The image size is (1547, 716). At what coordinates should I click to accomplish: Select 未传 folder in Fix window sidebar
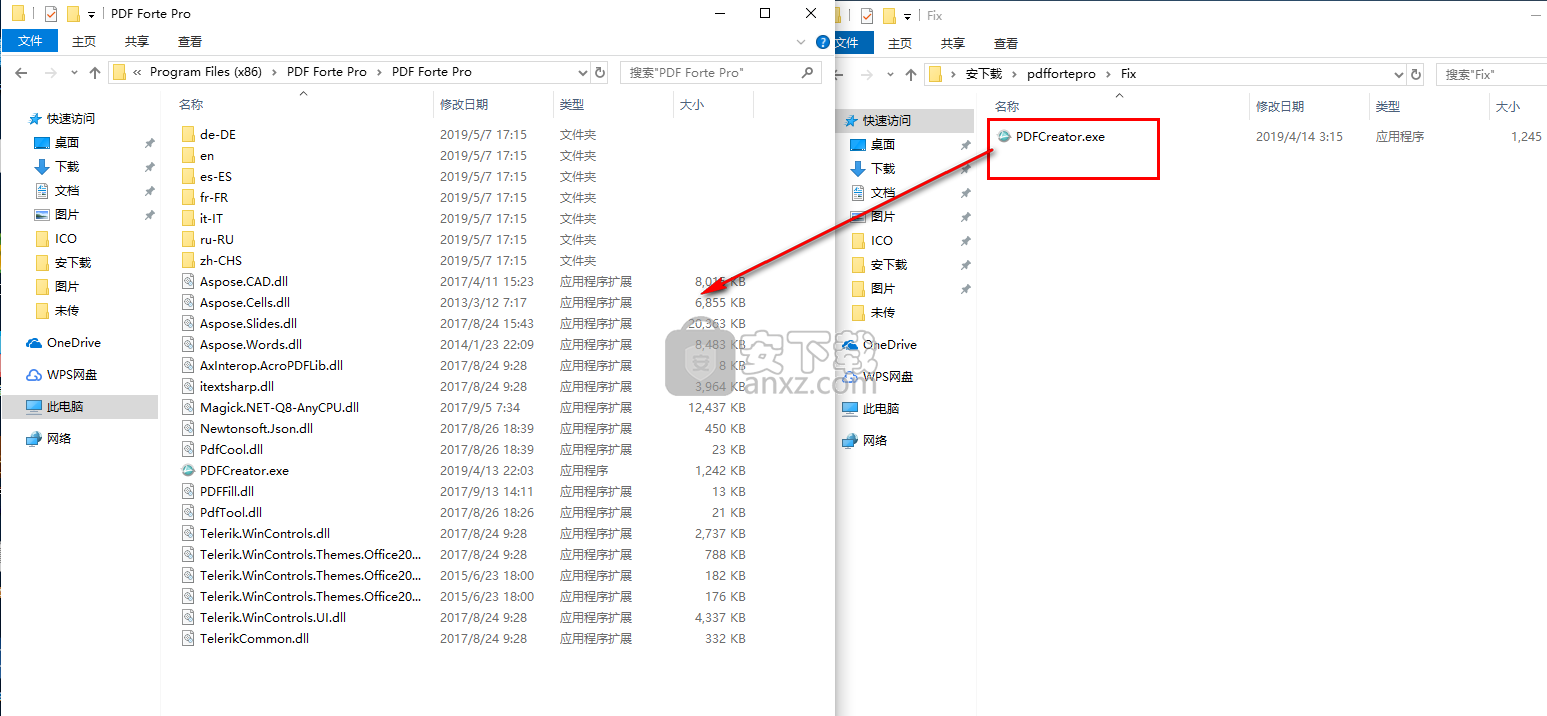click(x=882, y=312)
